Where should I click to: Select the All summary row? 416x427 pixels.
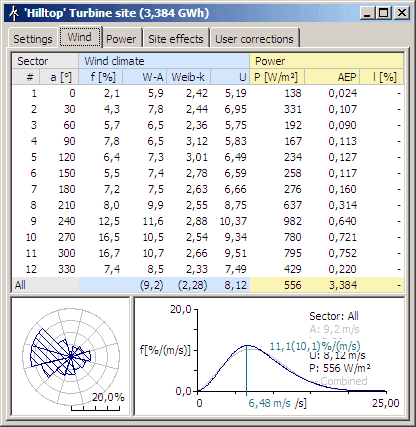[x=208, y=285]
